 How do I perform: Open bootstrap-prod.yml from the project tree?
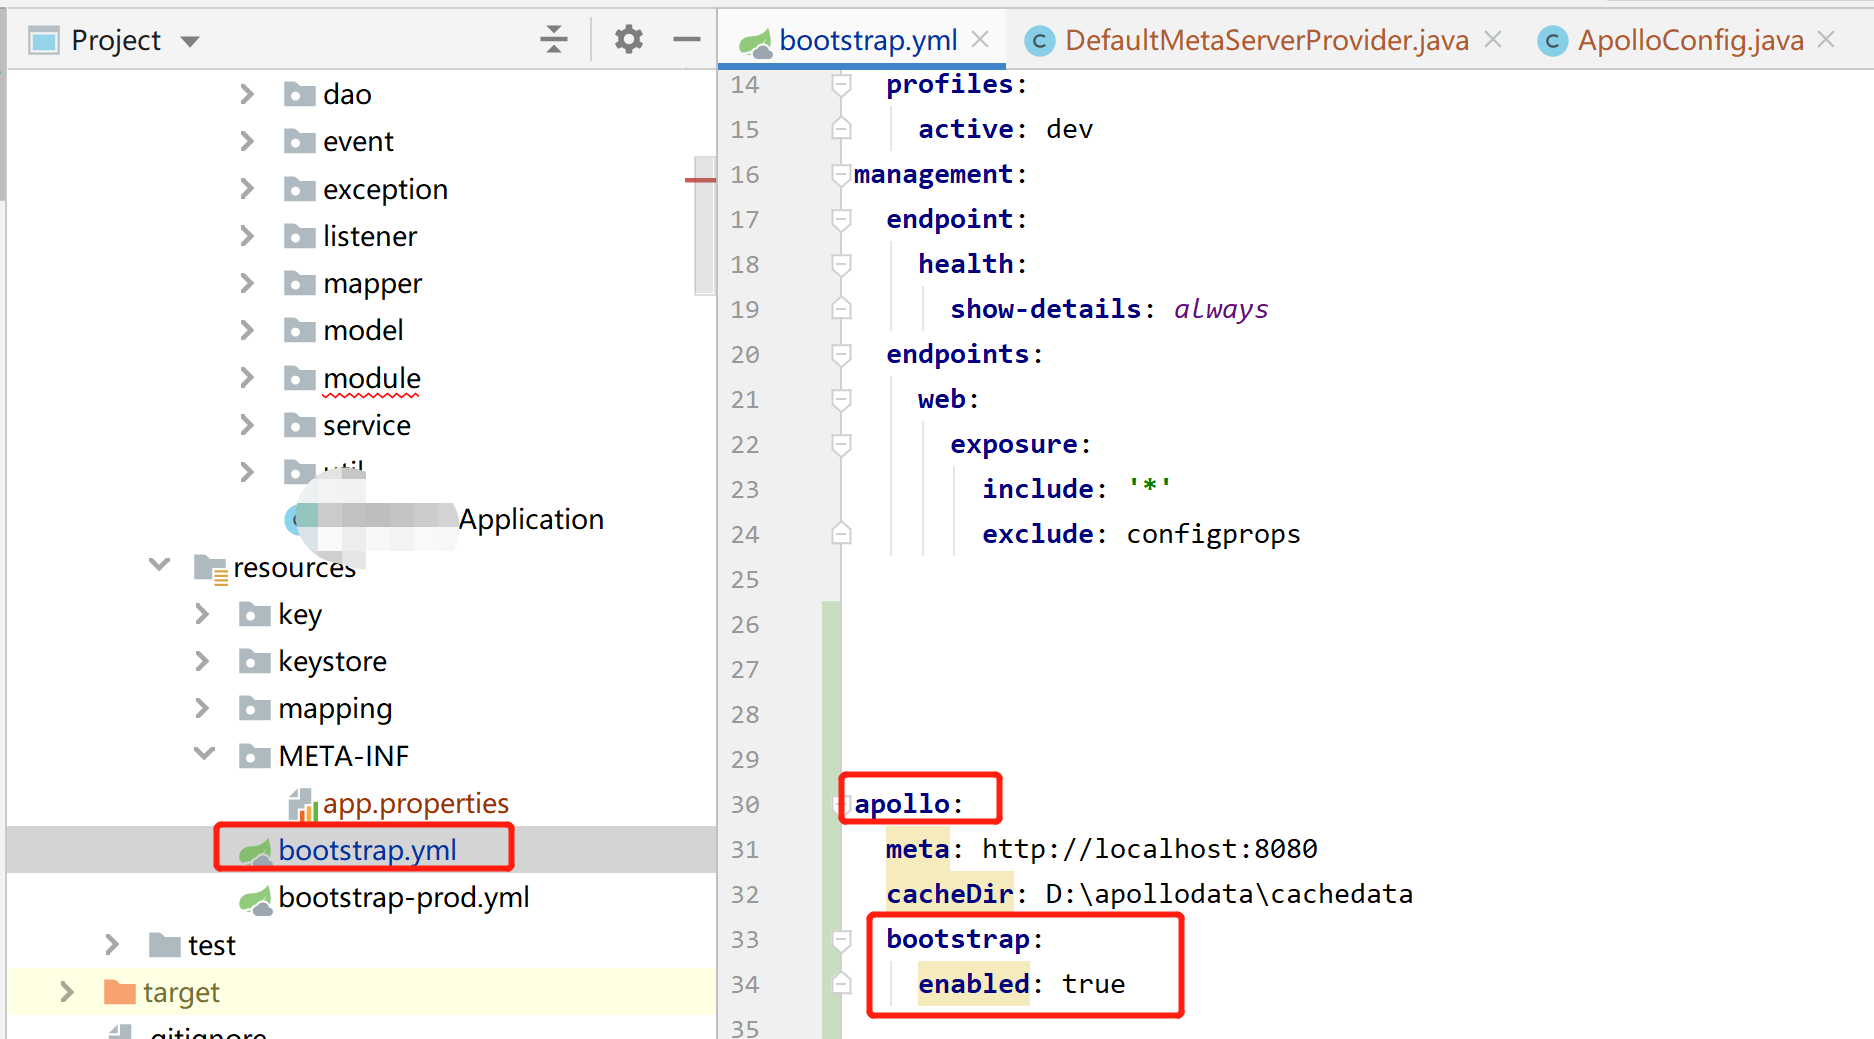coord(404,897)
